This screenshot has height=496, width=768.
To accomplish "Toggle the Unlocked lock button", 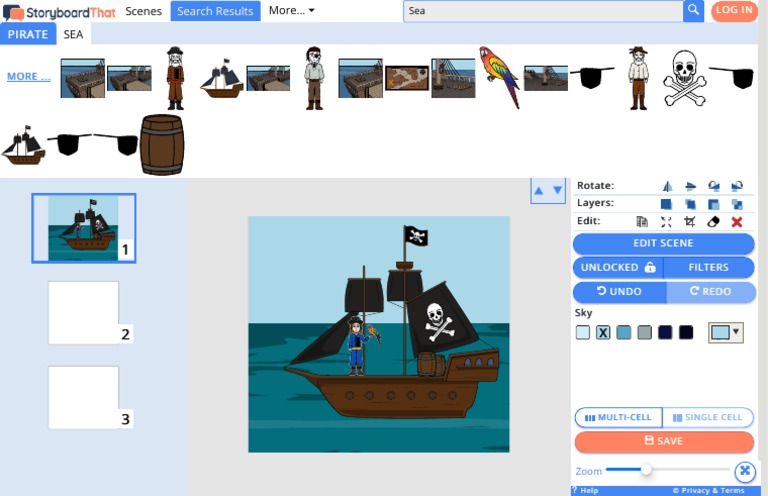I will point(617,268).
